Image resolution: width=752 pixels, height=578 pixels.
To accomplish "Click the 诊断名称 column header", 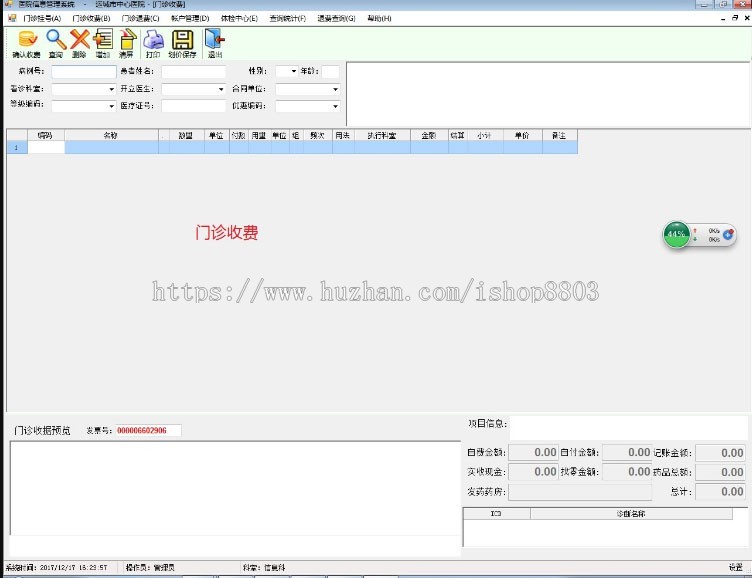I will pyautogui.click(x=631, y=514).
